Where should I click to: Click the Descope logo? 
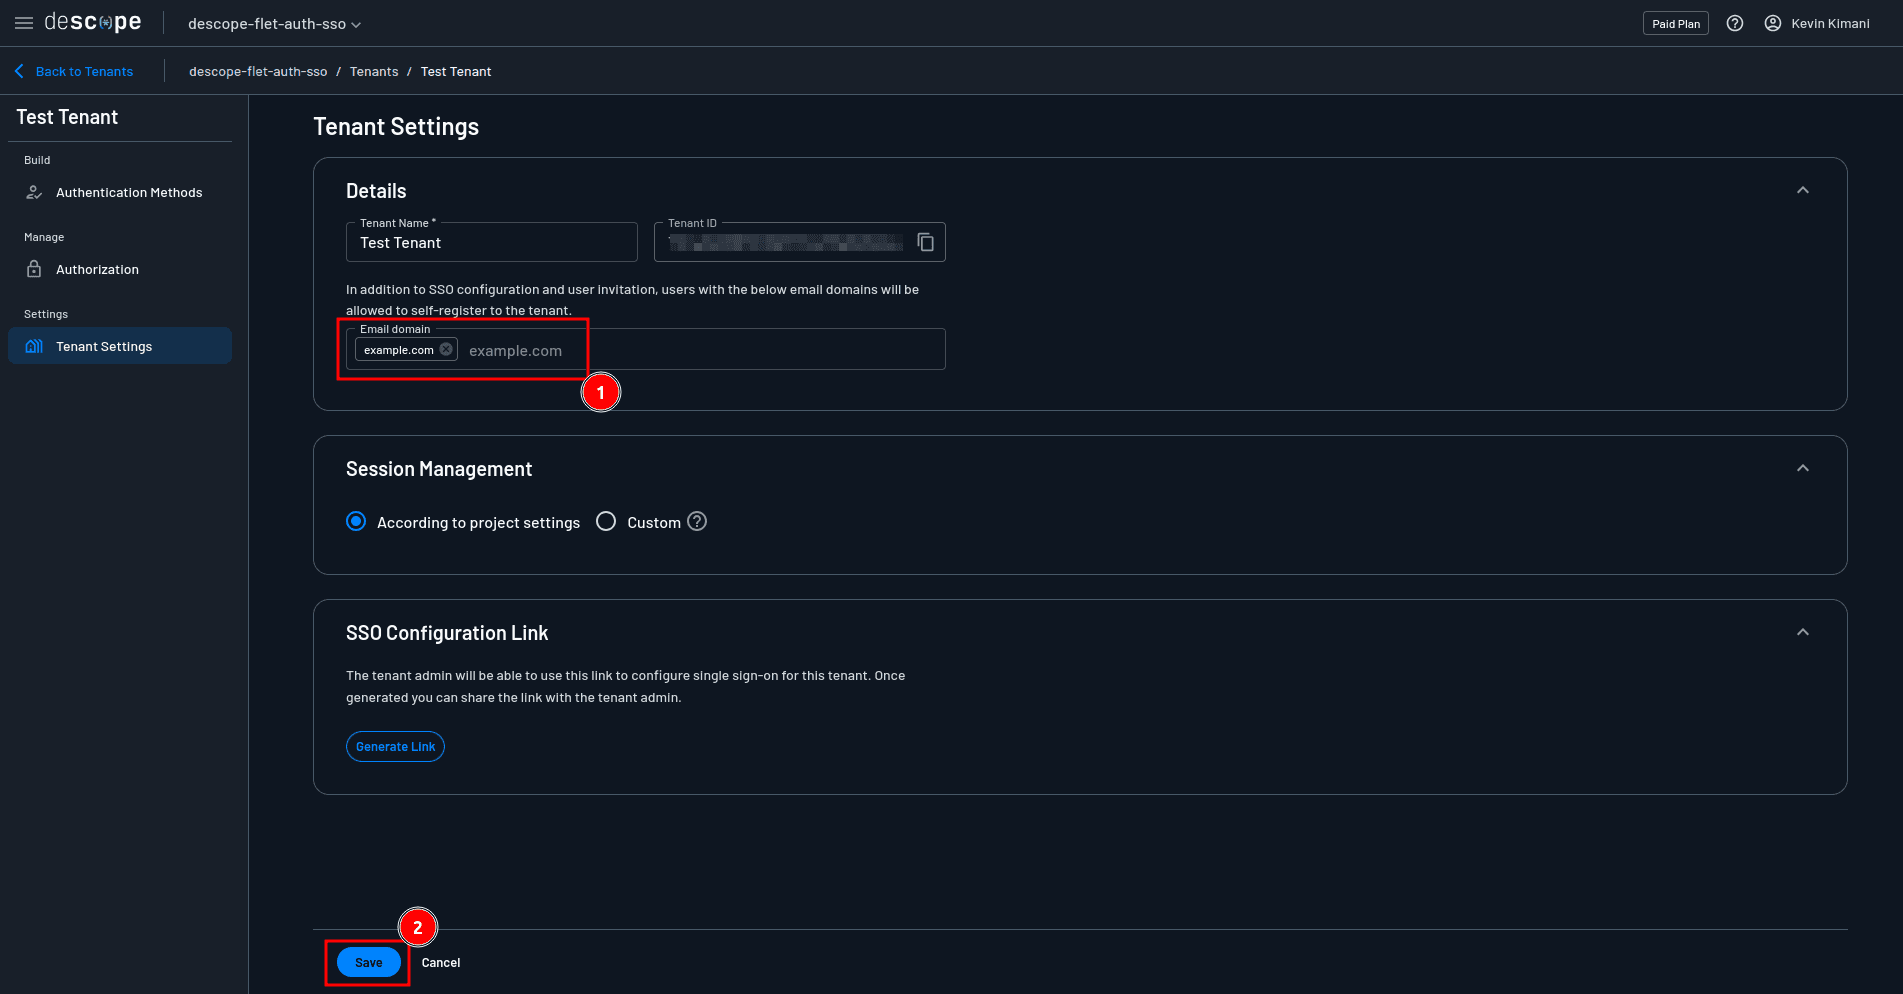pyautogui.click(x=93, y=23)
